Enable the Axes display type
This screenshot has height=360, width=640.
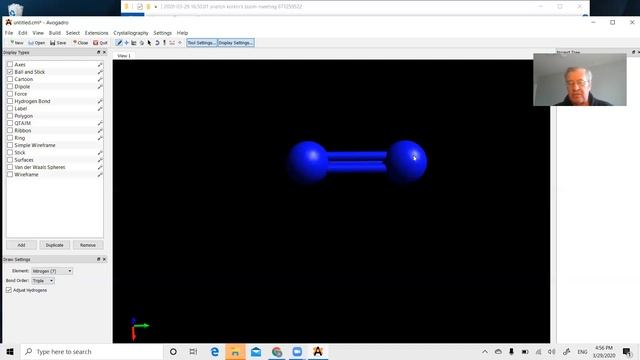[x=10, y=64]
